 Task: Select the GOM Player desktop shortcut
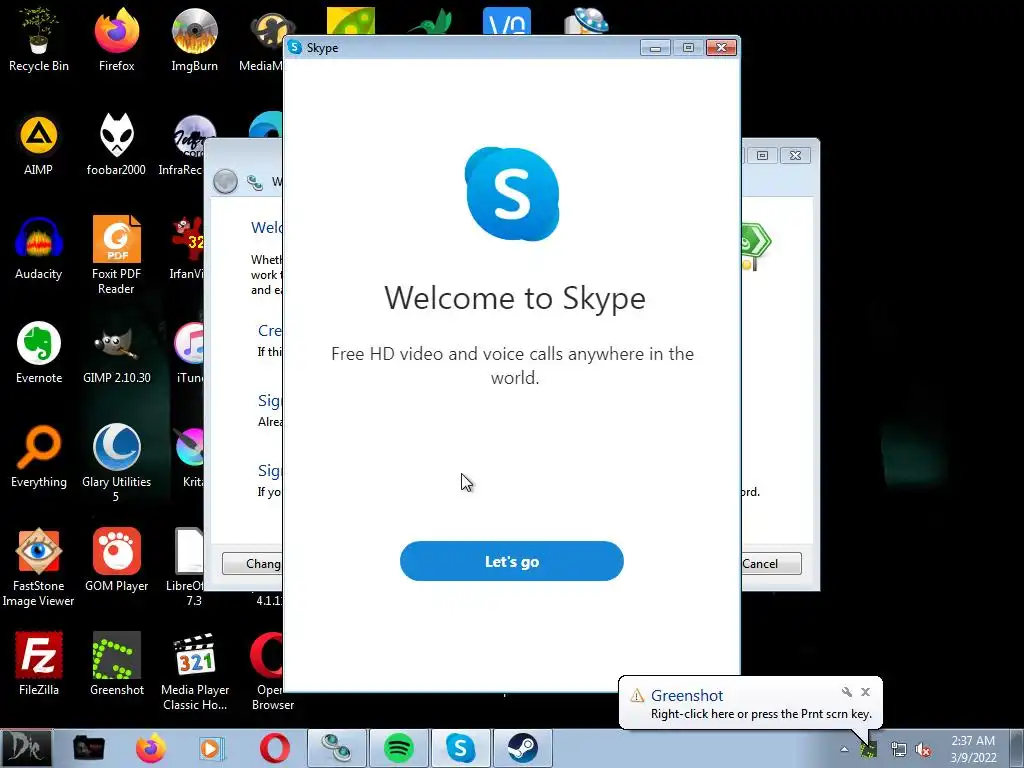(116, 560)
